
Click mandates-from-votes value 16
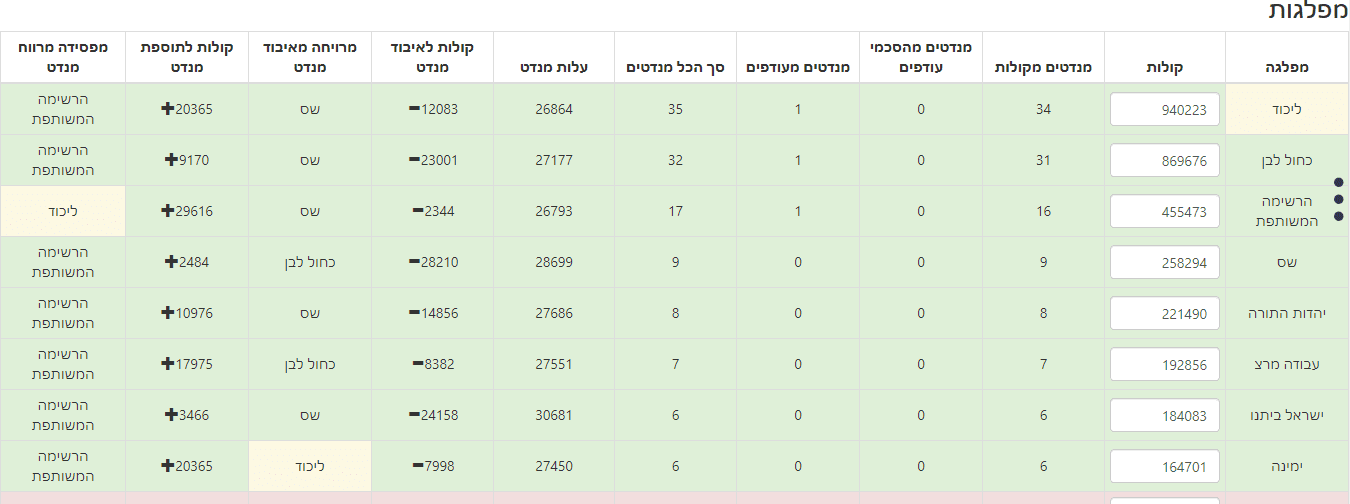point(1043,211)
